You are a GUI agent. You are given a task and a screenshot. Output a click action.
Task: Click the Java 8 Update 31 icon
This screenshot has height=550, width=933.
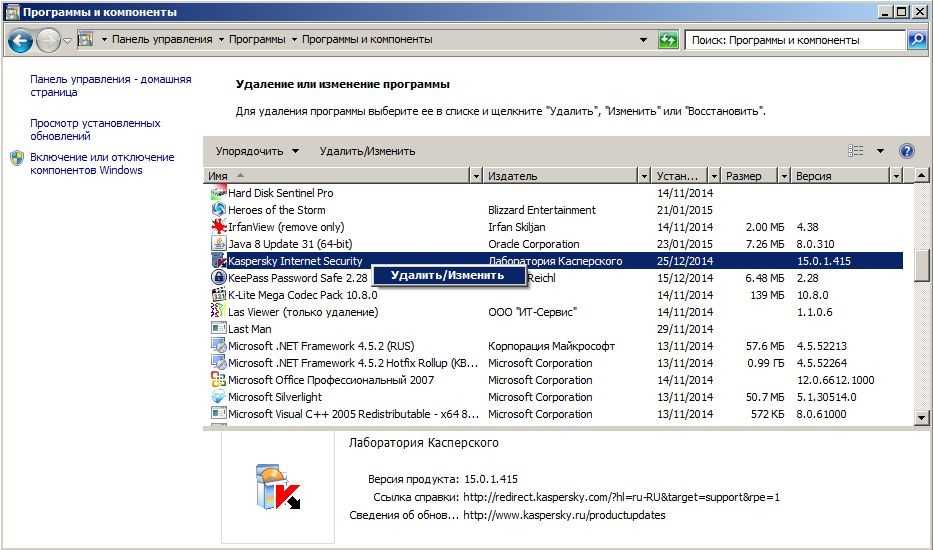click(218, 243)
